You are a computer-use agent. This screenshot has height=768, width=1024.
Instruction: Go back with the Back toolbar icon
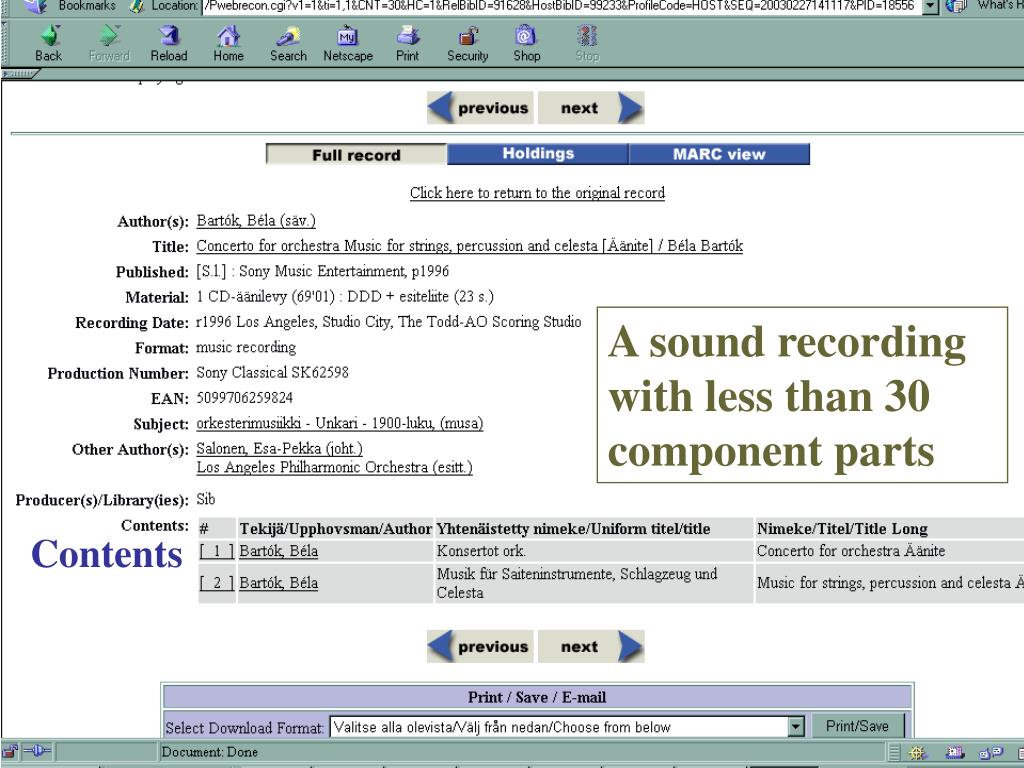pyautogui.click(x=49, y=43)
